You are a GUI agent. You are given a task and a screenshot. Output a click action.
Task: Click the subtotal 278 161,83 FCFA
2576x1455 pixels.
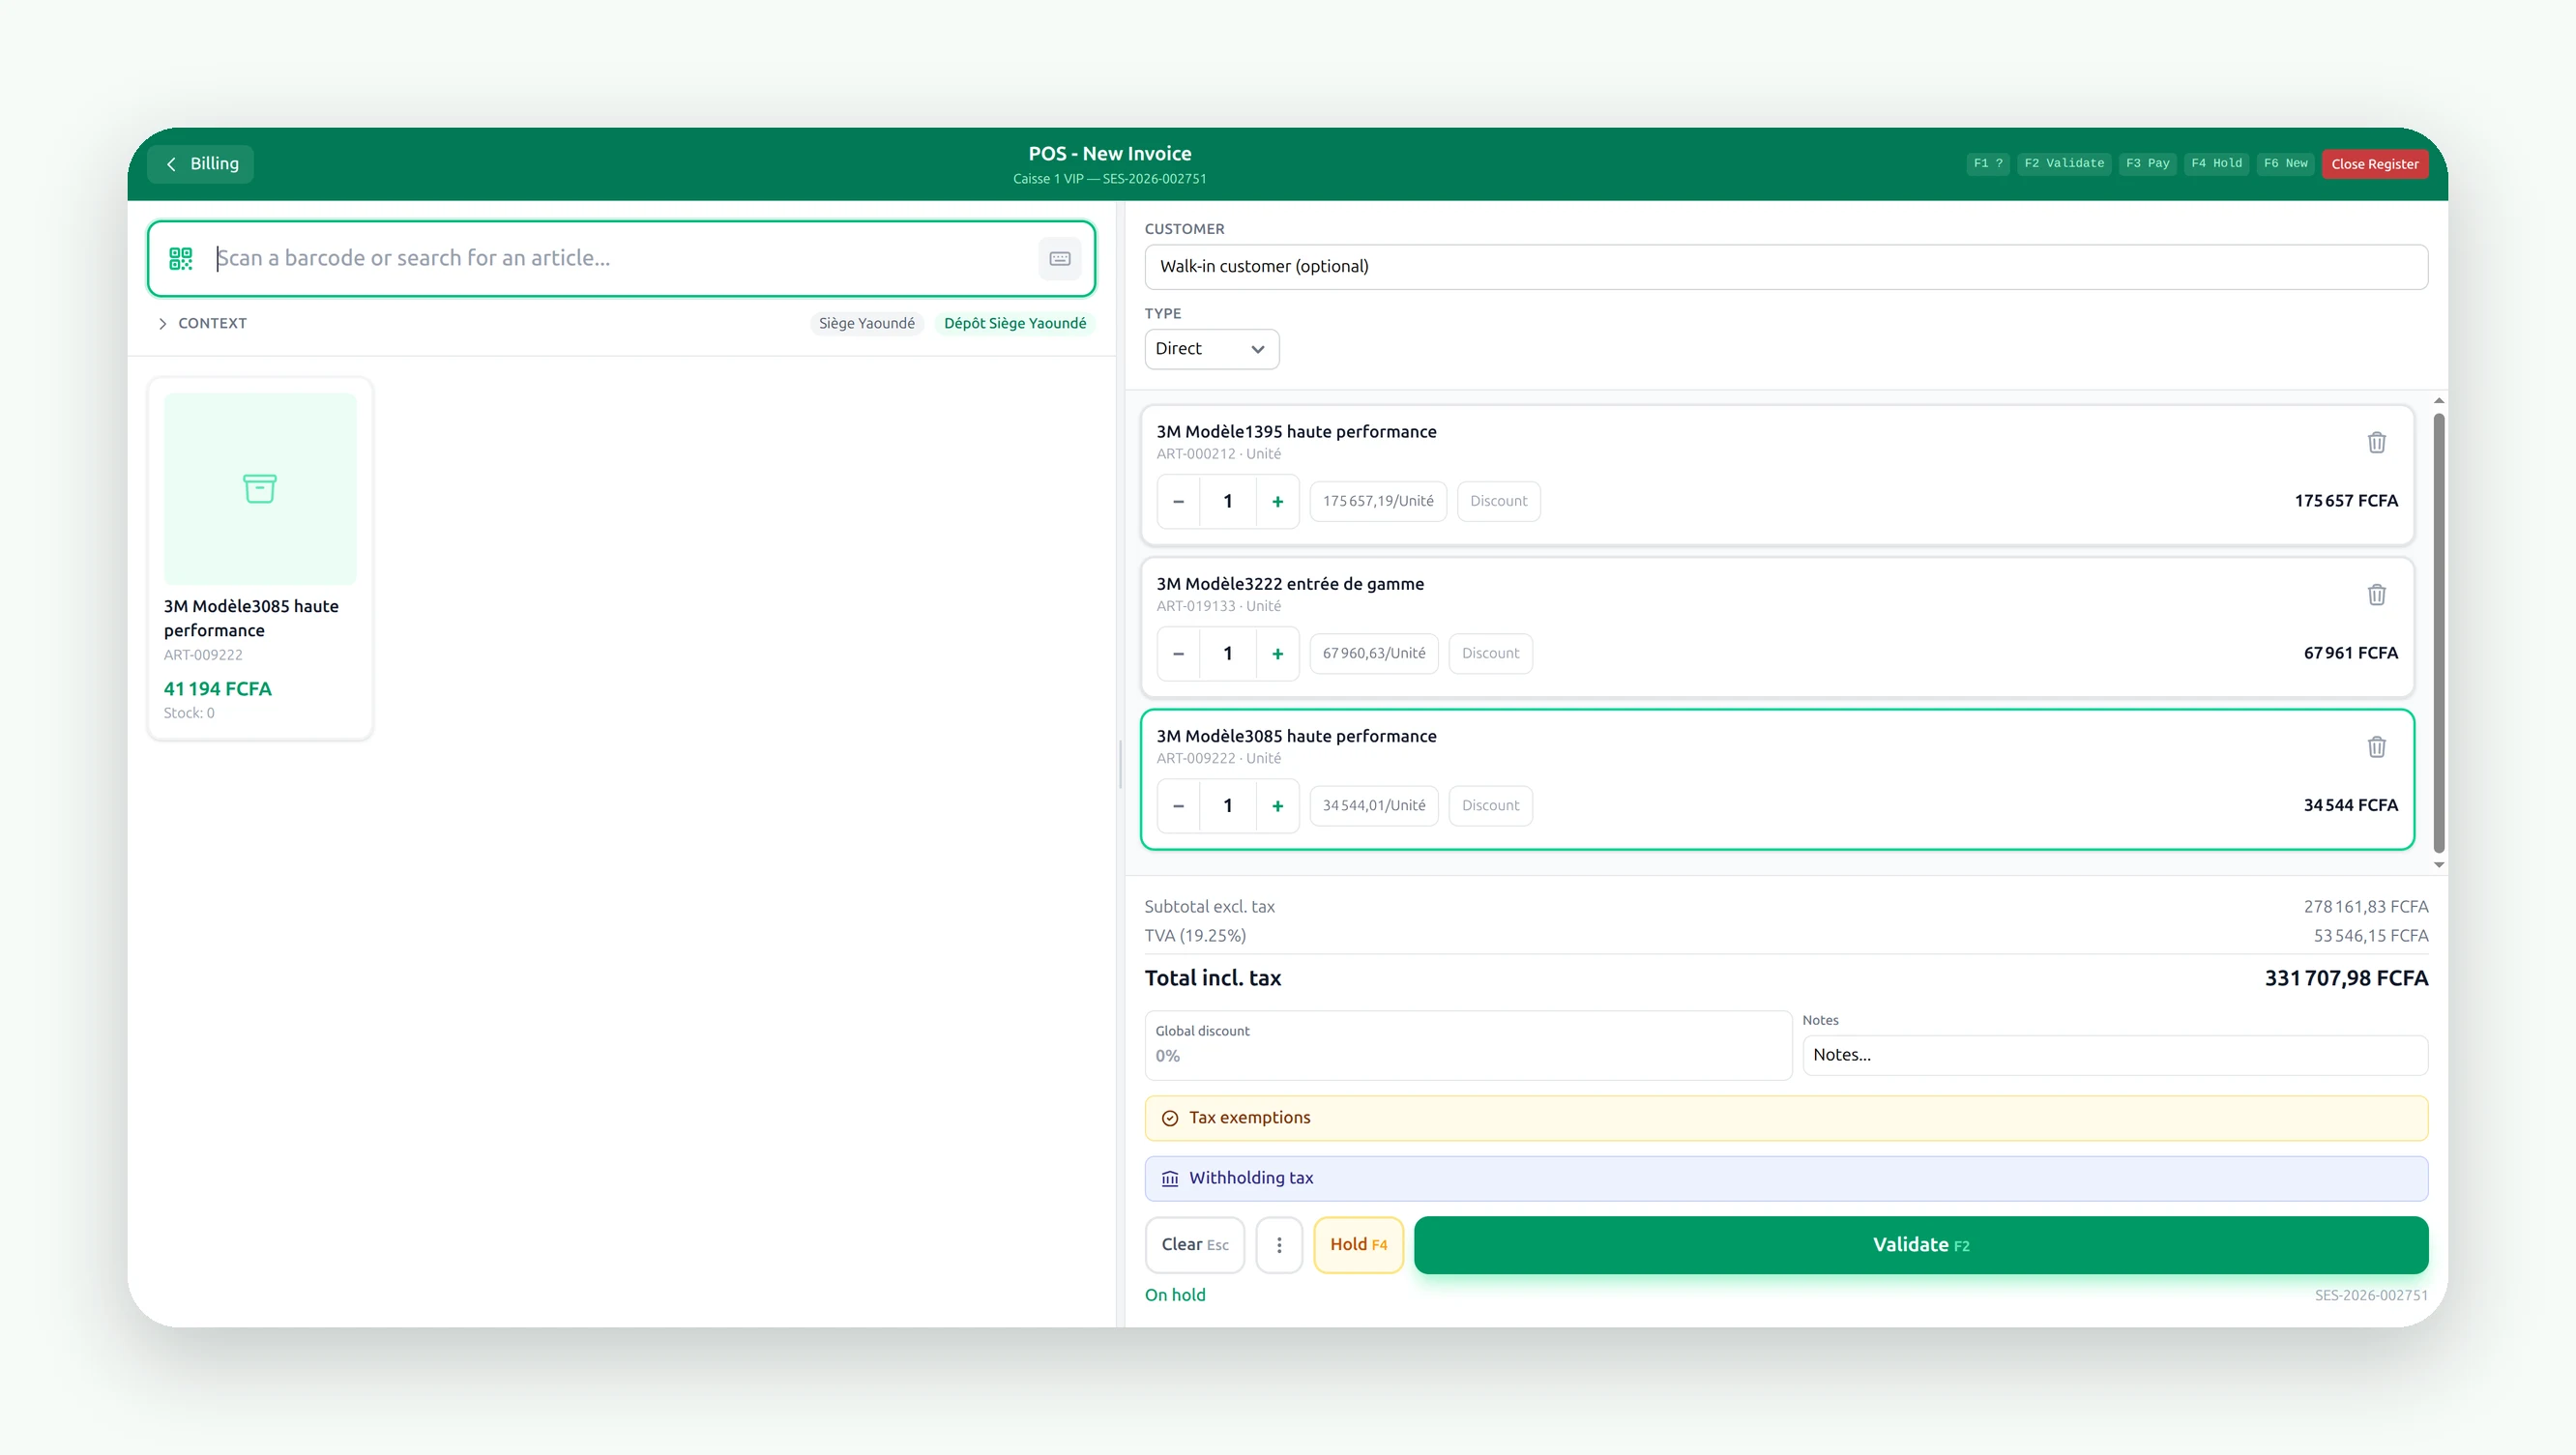click(x=2366, y=907)
